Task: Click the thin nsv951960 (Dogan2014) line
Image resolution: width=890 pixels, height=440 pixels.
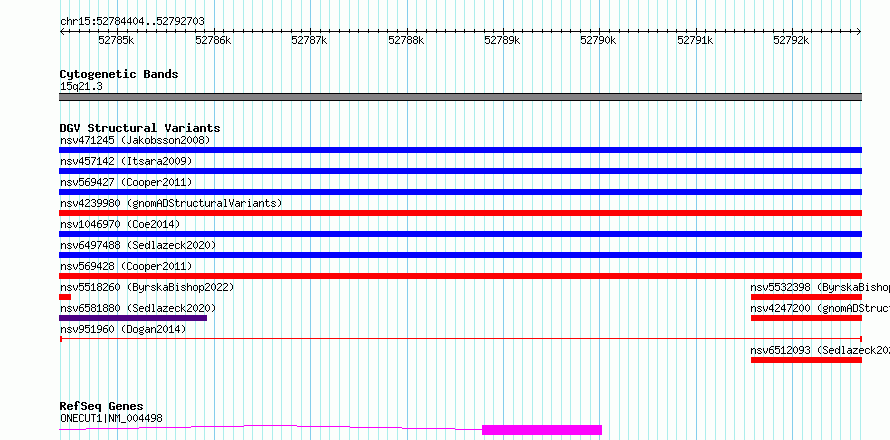Action: point(460,339)
